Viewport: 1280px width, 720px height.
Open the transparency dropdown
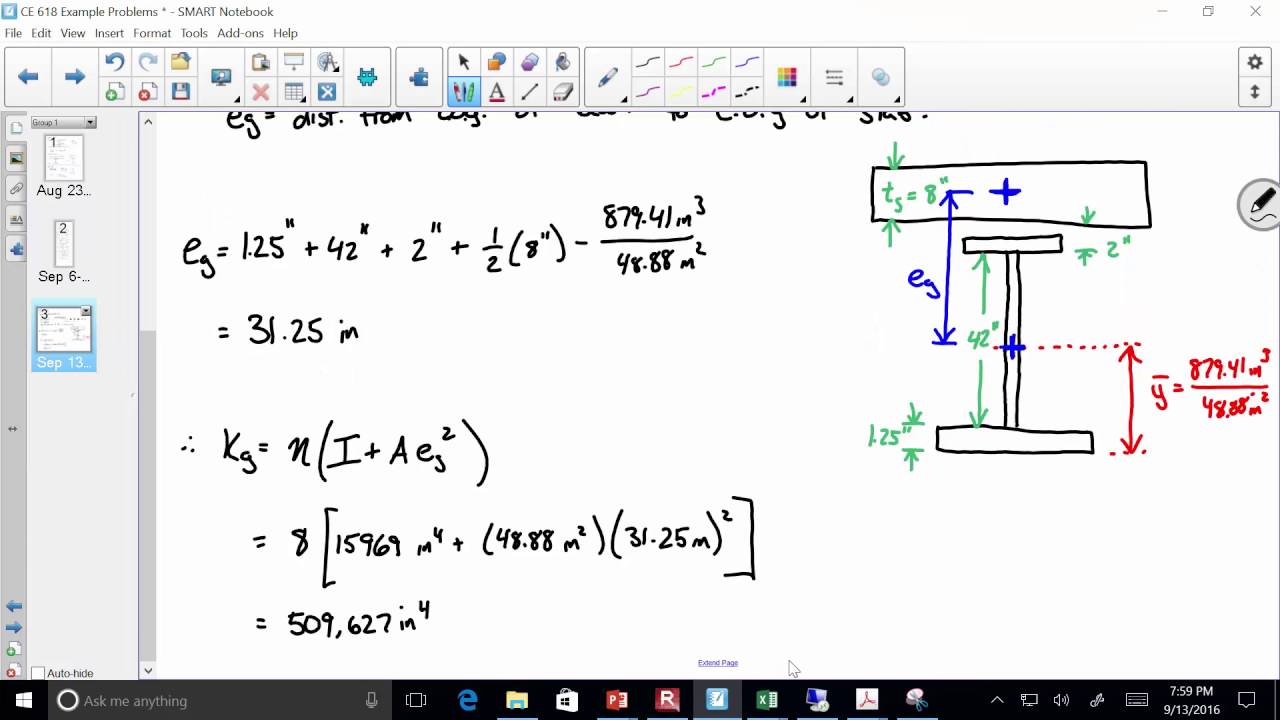[x=881, y=77]
